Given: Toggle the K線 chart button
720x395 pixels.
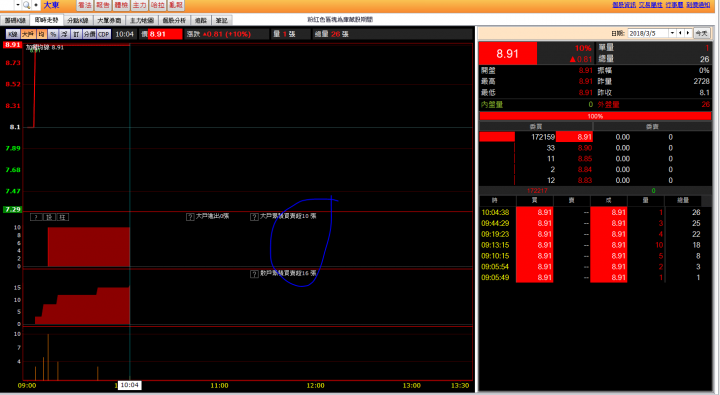Looking at the screenshot, I should click(12, 34).
